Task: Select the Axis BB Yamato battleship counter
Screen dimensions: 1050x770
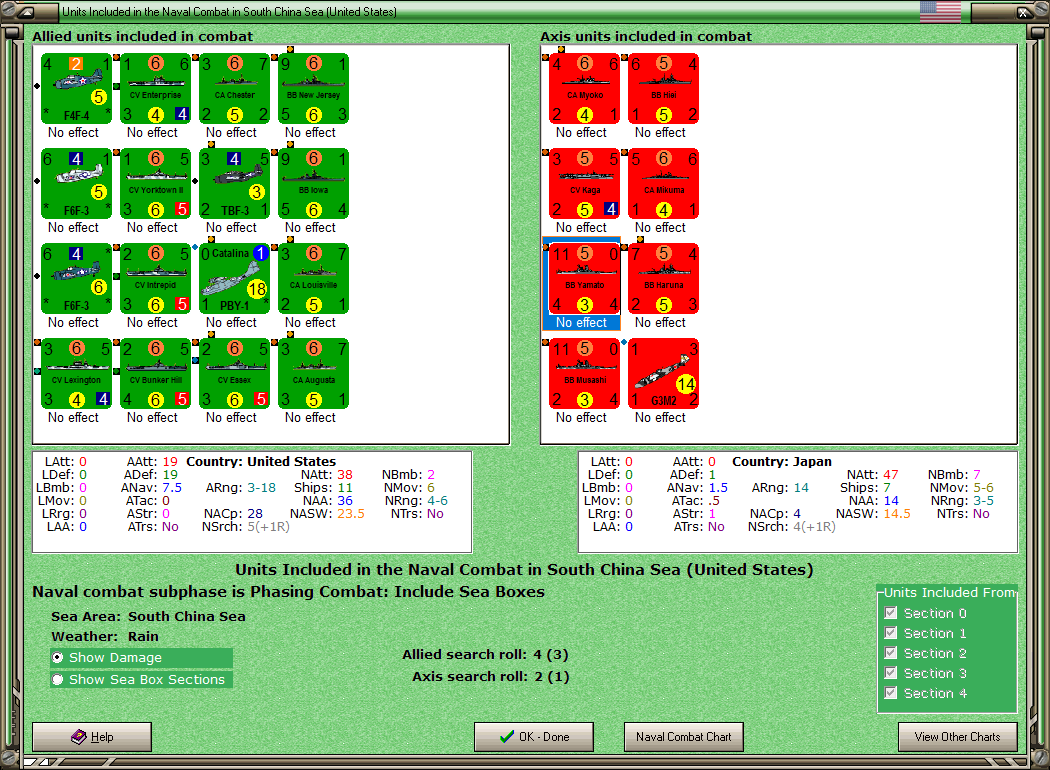Action: (585, 279)
